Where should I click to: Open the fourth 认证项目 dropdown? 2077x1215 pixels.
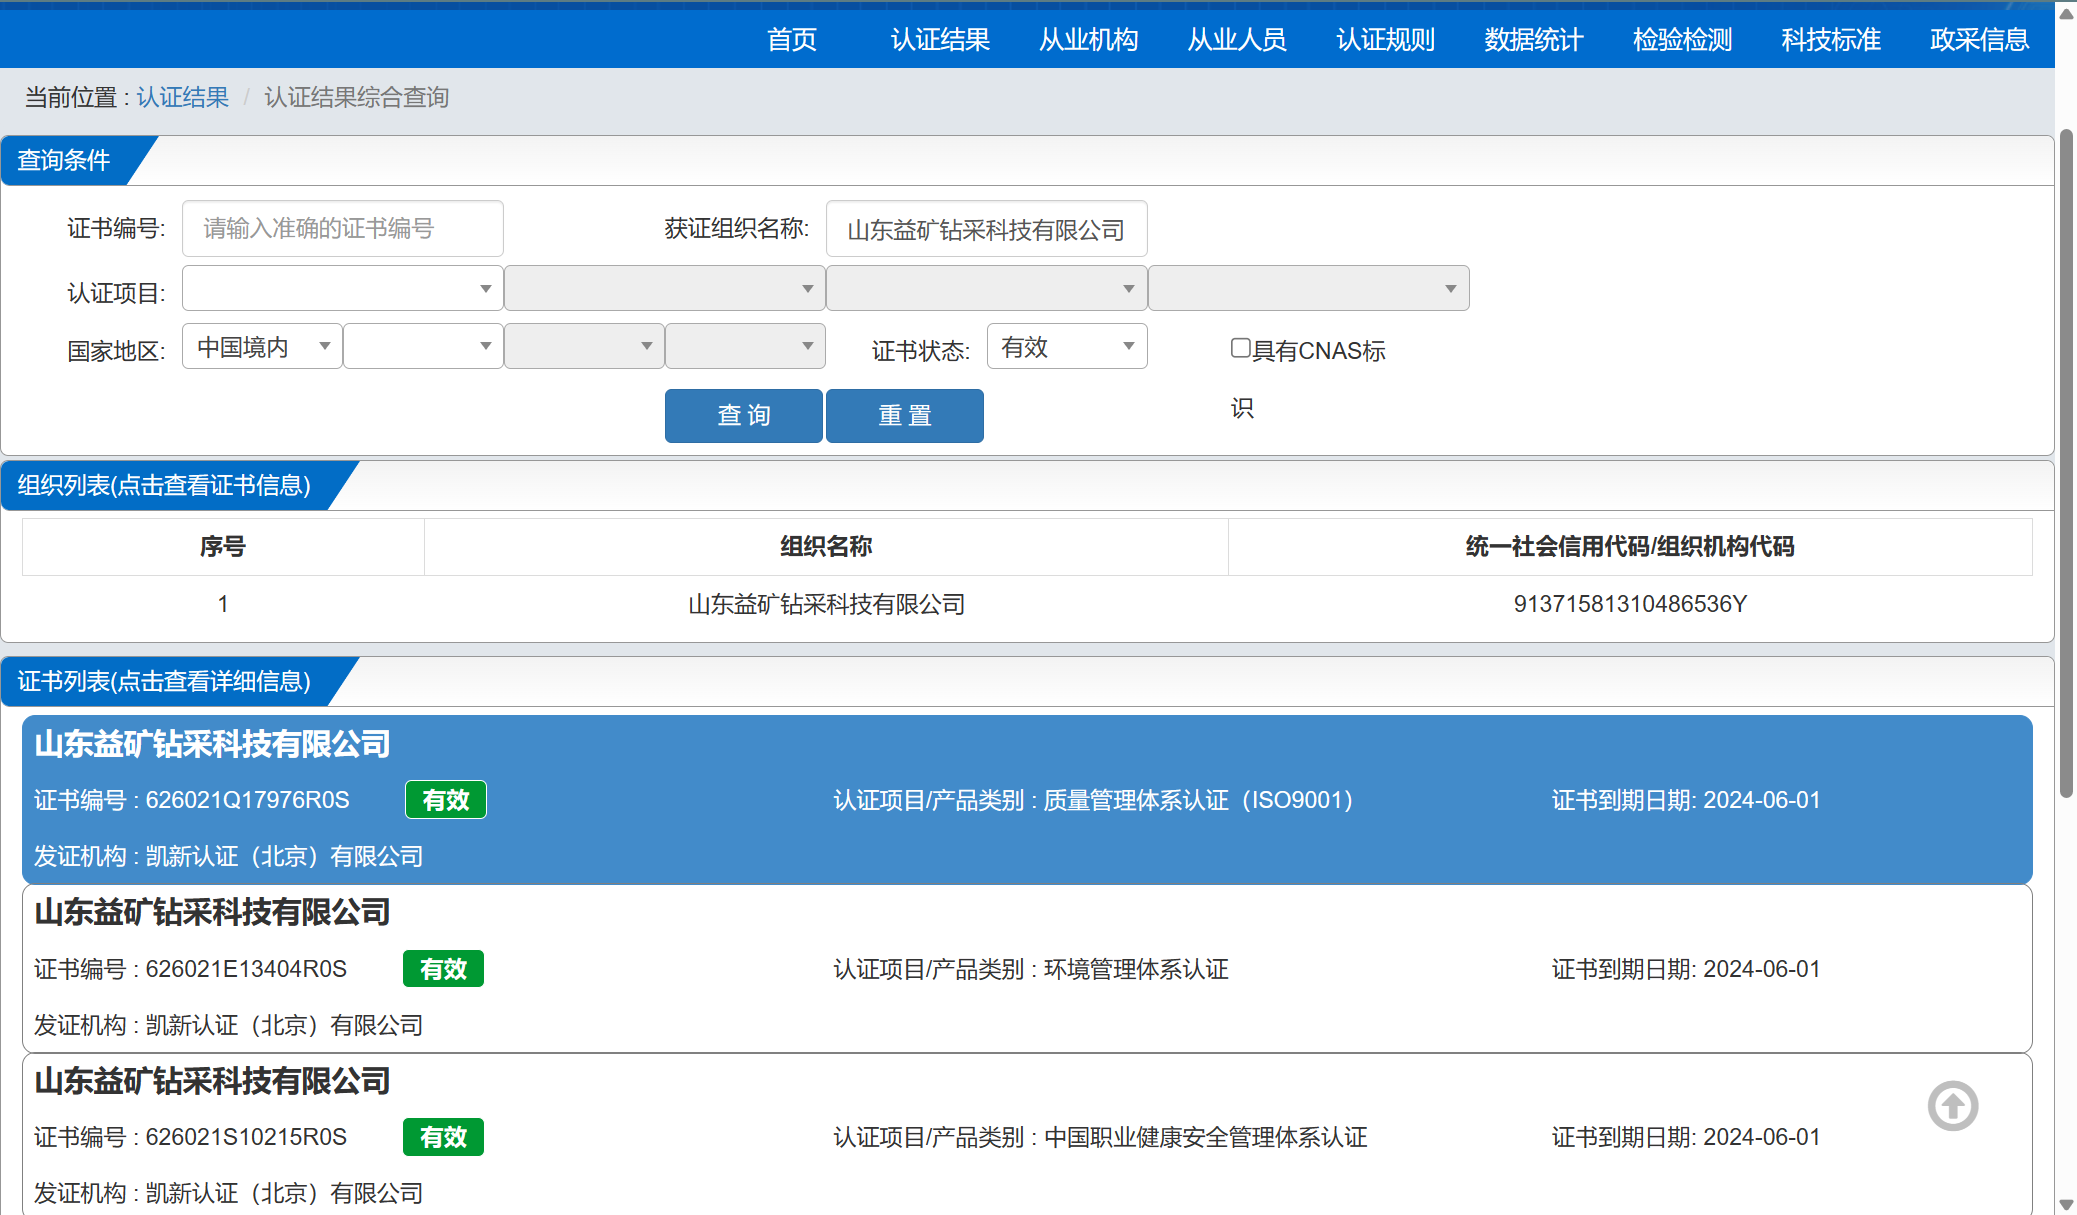click(x=1308, y=288)
